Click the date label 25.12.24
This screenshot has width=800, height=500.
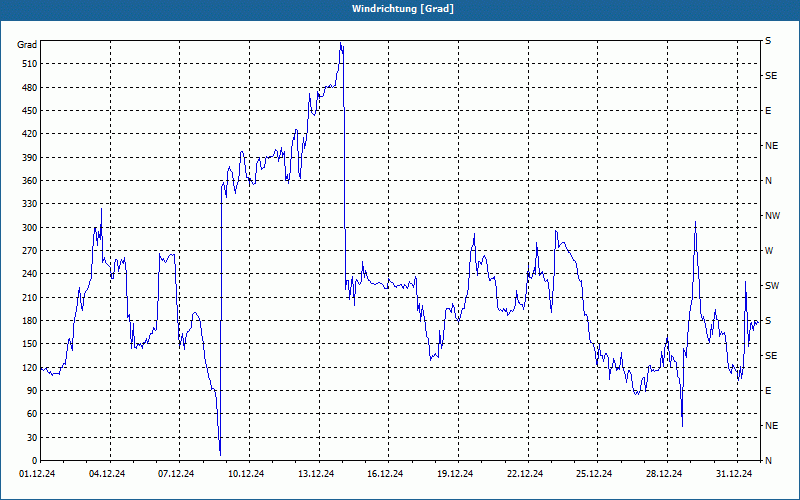tap(594, 474)
